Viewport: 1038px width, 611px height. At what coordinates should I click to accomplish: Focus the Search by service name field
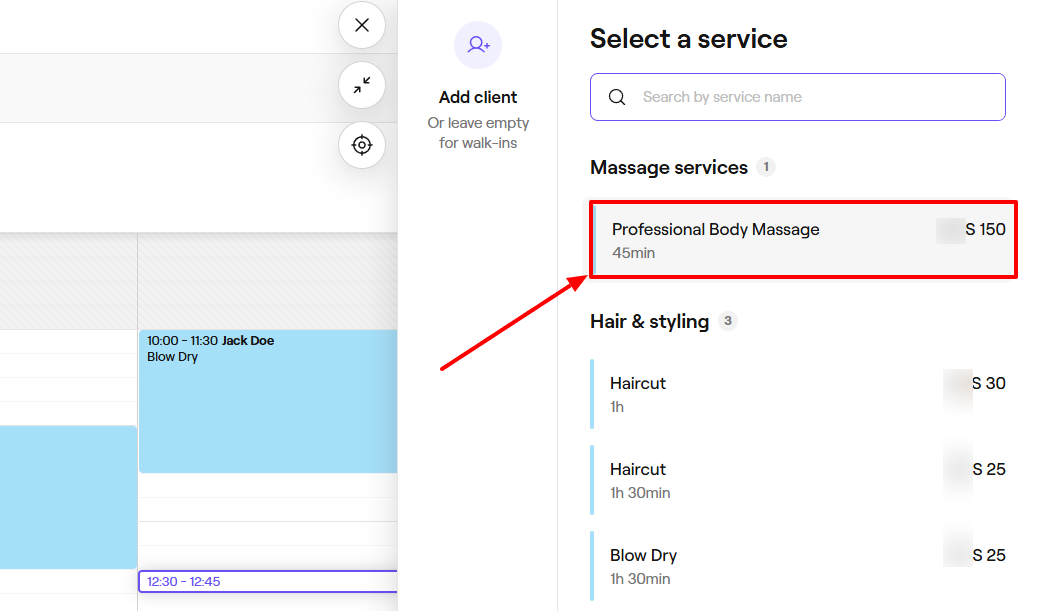coord(810,97)
